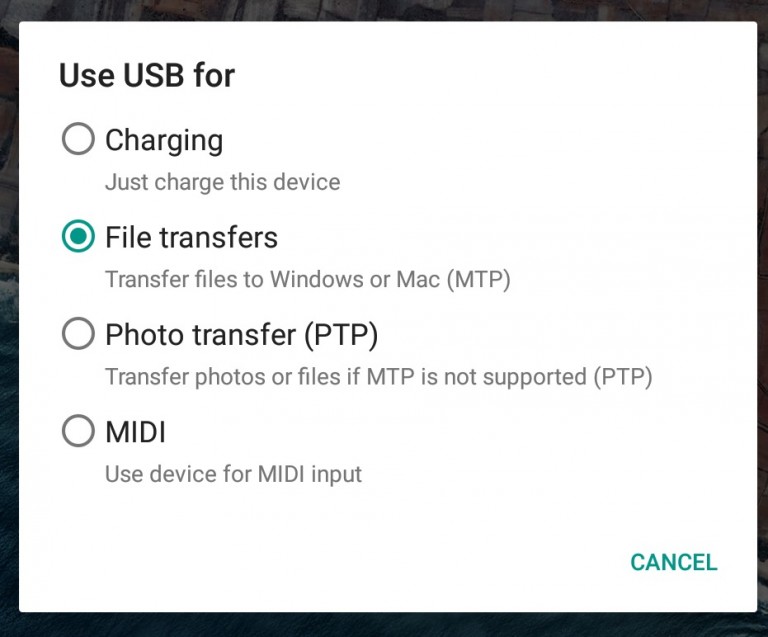Dismiss dialog by clicking wallpaper above it
Viewport: 768px width, 637px height.
pos(384,10)
